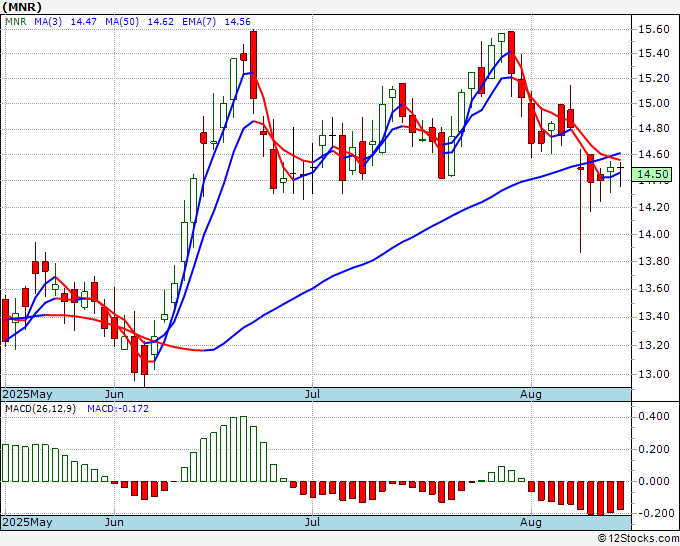Click the red candlestick at late July peak
Image resolution: width=680 pixels, height=546 pixels.
511,52
